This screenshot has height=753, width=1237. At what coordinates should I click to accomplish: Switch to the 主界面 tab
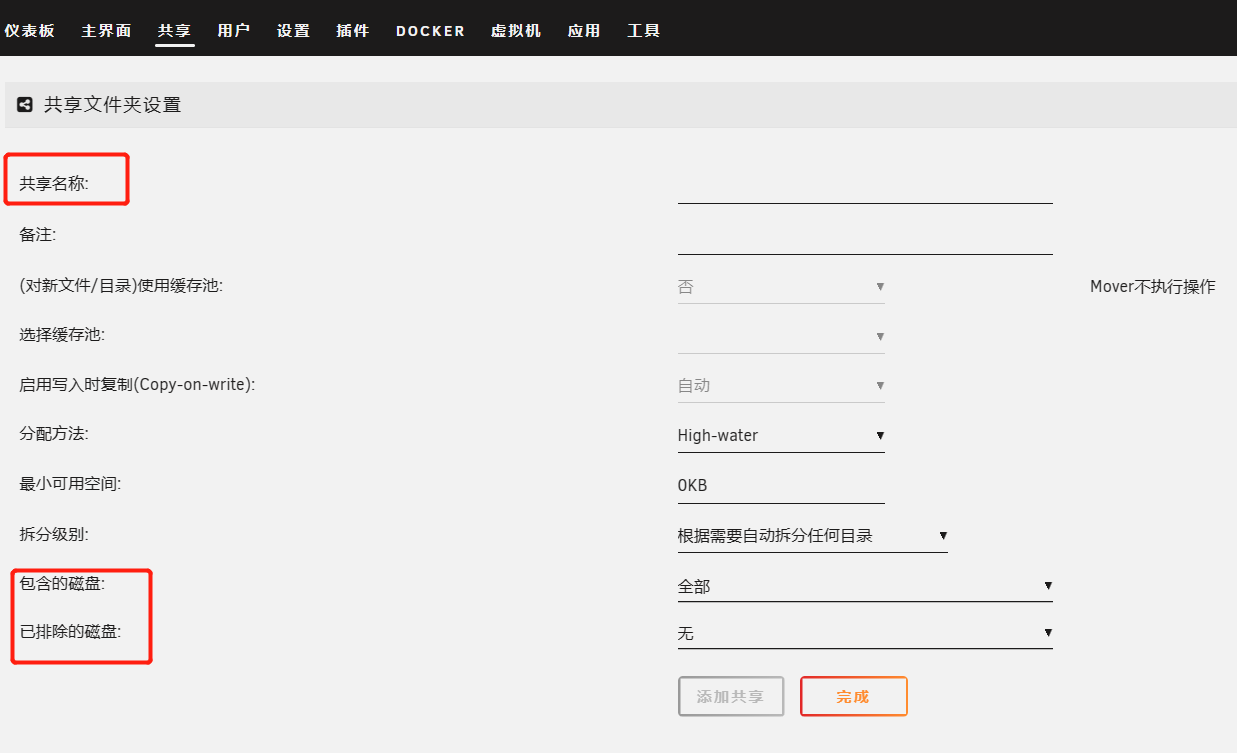tap(106, 31)
